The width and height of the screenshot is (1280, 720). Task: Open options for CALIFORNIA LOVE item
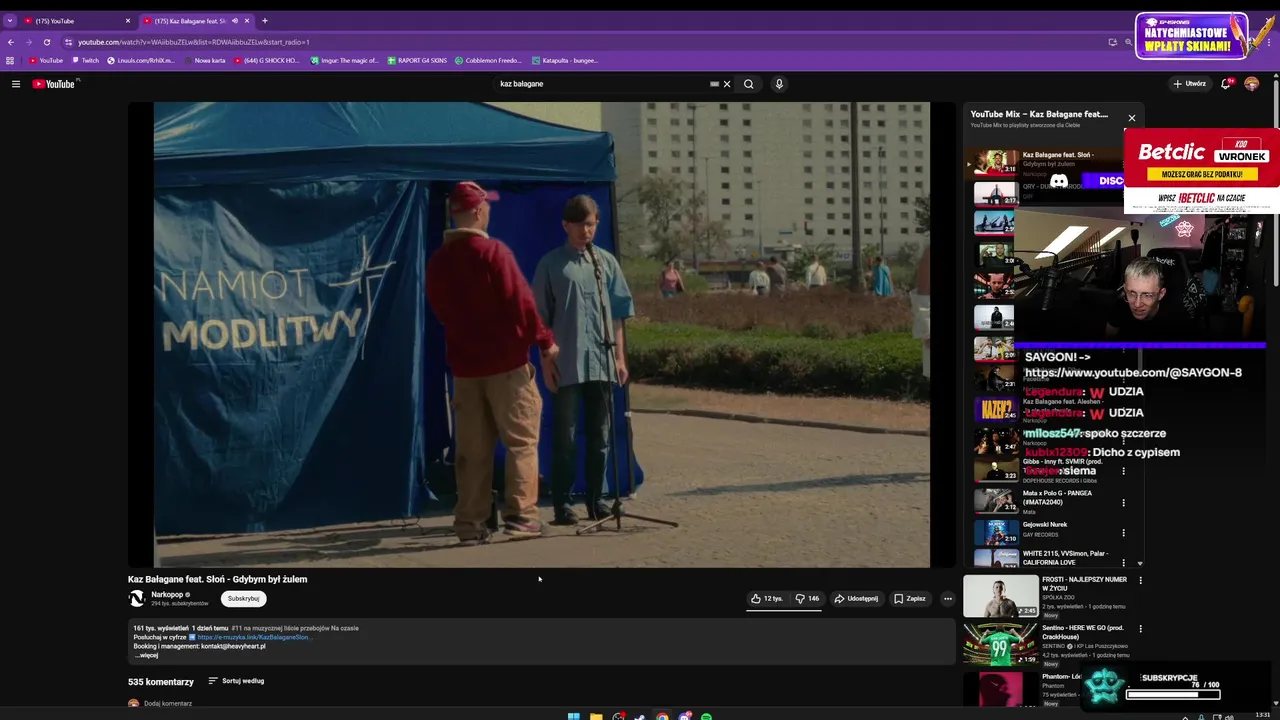[x=1124, y=562]
